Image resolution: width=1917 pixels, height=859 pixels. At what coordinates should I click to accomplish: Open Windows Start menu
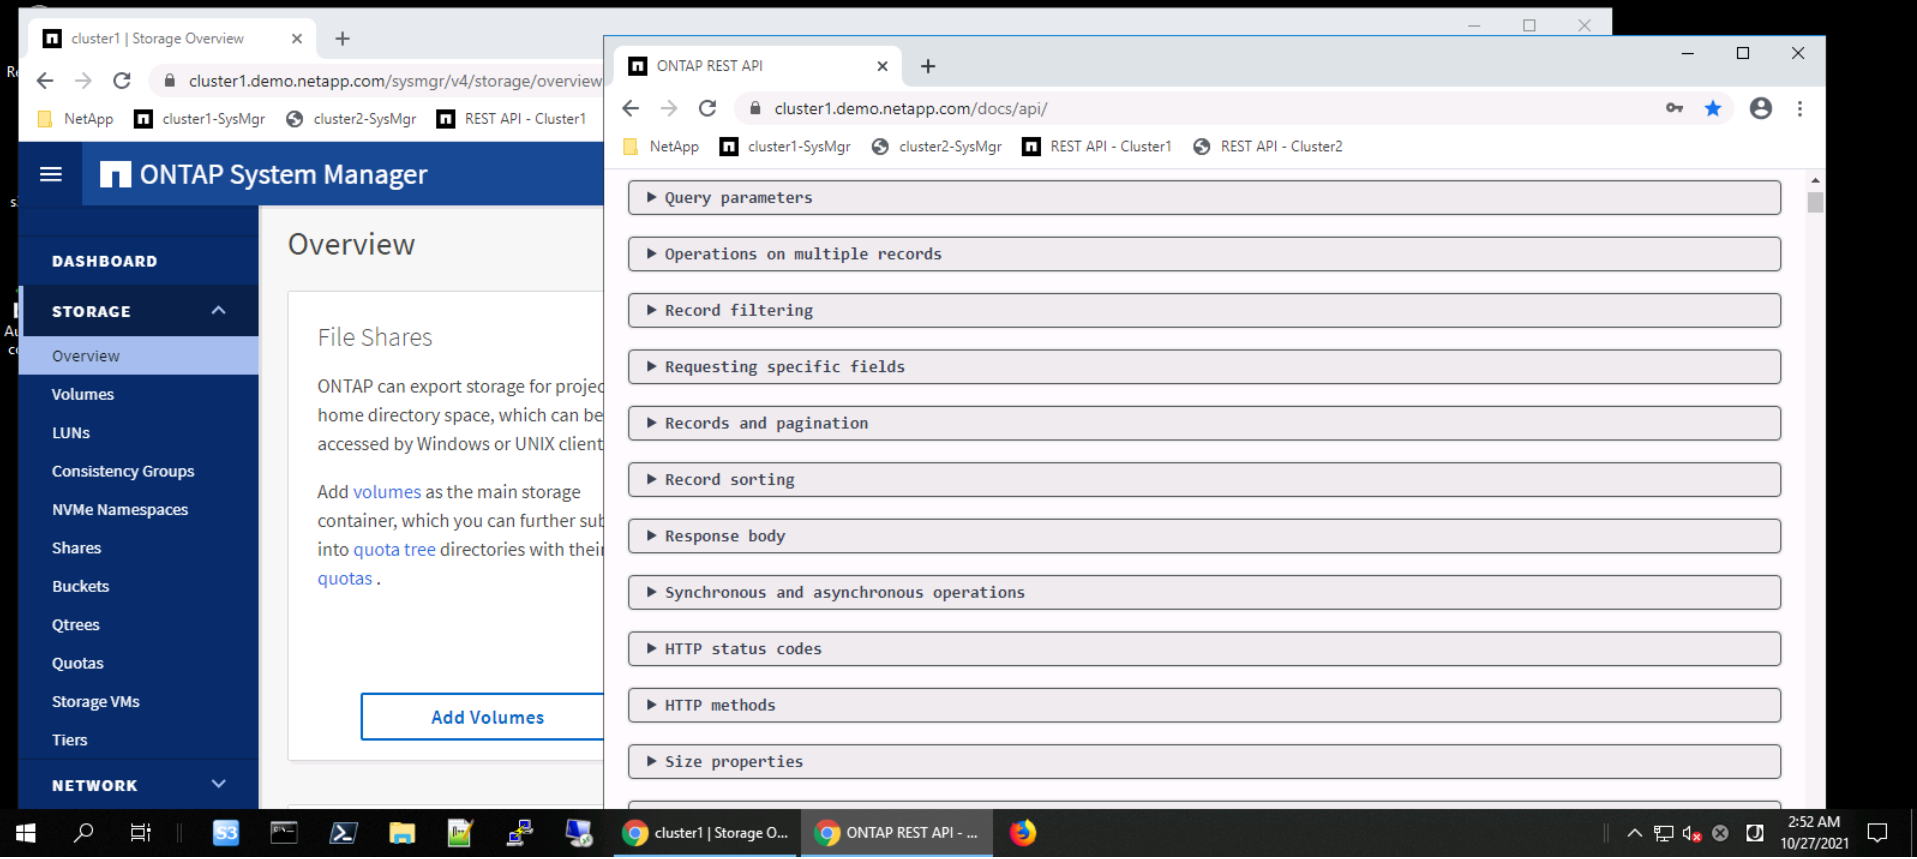(x=26, y=832)
